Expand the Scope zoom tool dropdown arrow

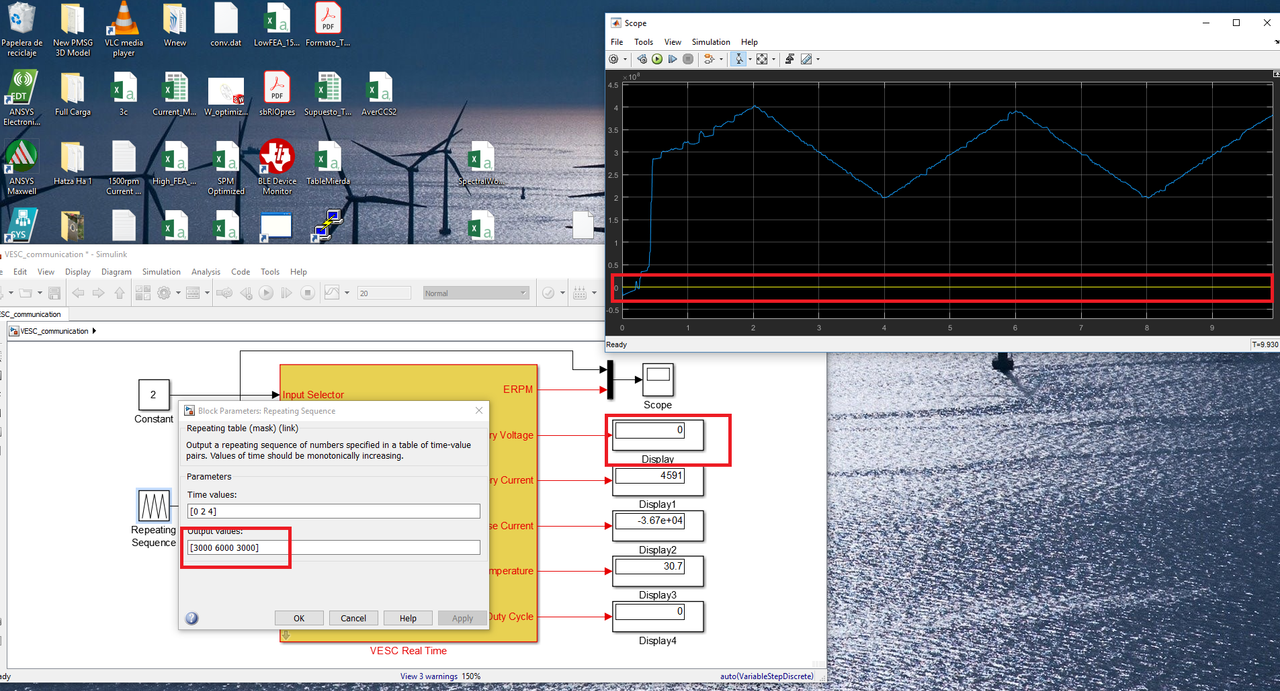tap(751, 59)
